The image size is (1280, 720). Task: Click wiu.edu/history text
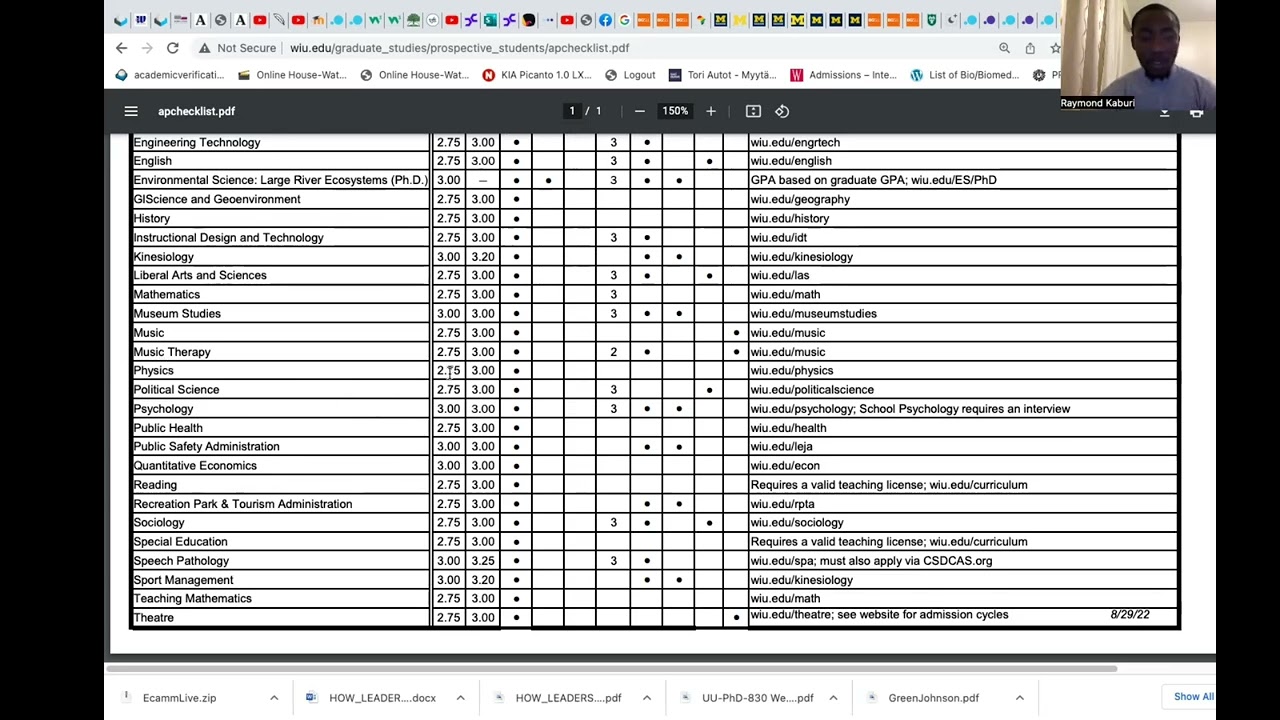790,218
